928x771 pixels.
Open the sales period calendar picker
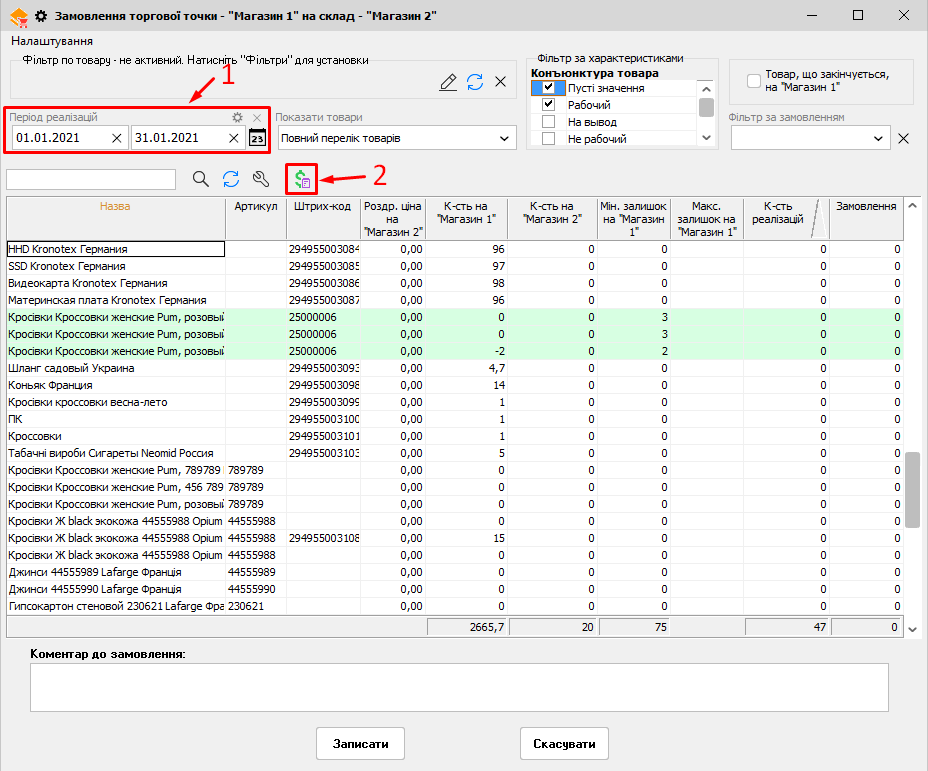click(257, 138)
